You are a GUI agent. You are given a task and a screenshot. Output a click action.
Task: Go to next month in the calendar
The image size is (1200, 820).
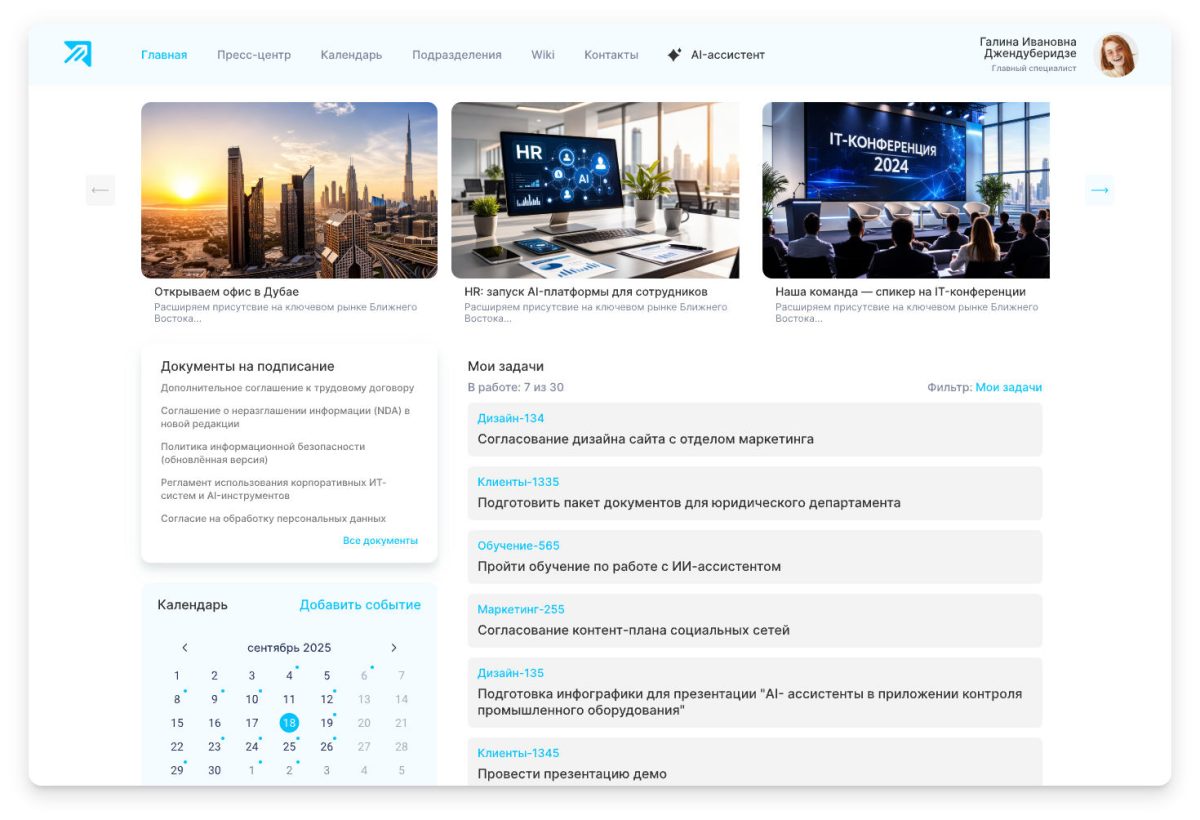(x=394, y=647)
